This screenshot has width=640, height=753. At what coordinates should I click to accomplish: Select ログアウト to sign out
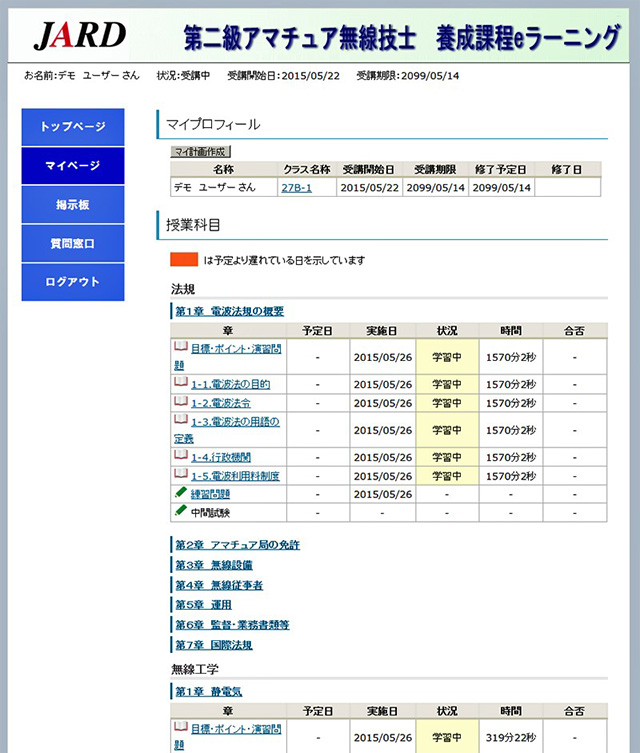point(73,282)
